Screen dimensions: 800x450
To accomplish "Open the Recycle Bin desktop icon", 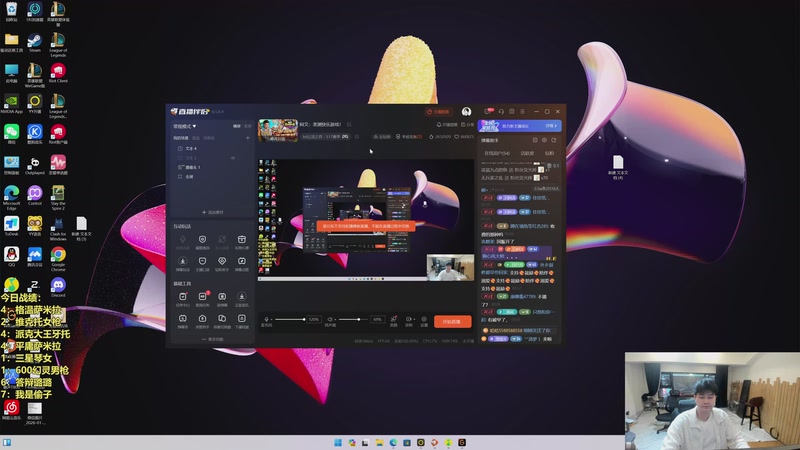I will coord(12,12).
